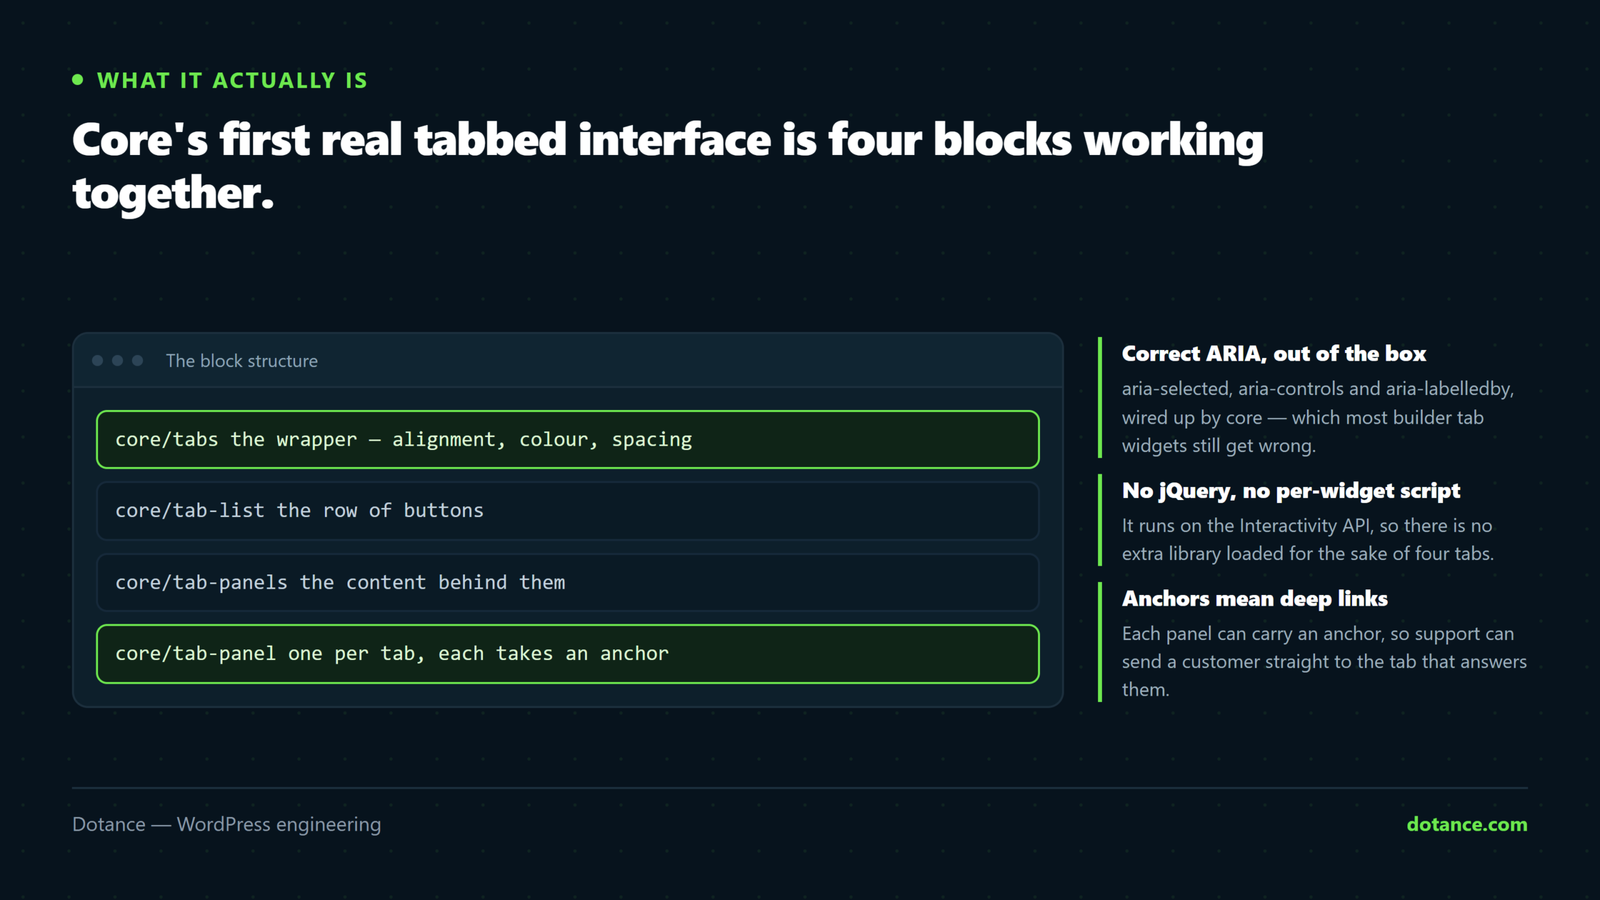Click the Interactivity API description paragraph
The width and height of the screenshot is (1600, 900).
tap(1308, 539)
